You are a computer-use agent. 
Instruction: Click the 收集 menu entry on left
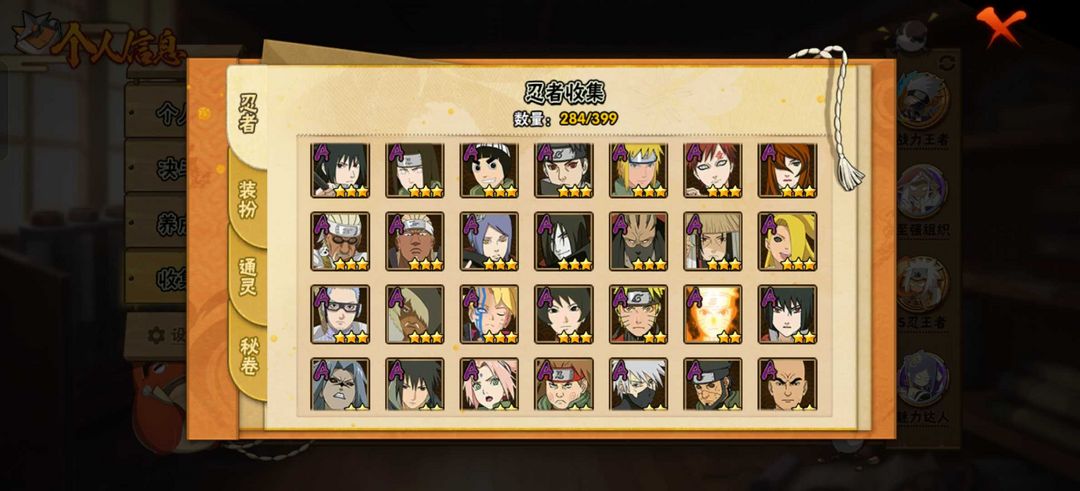[157, 278]
